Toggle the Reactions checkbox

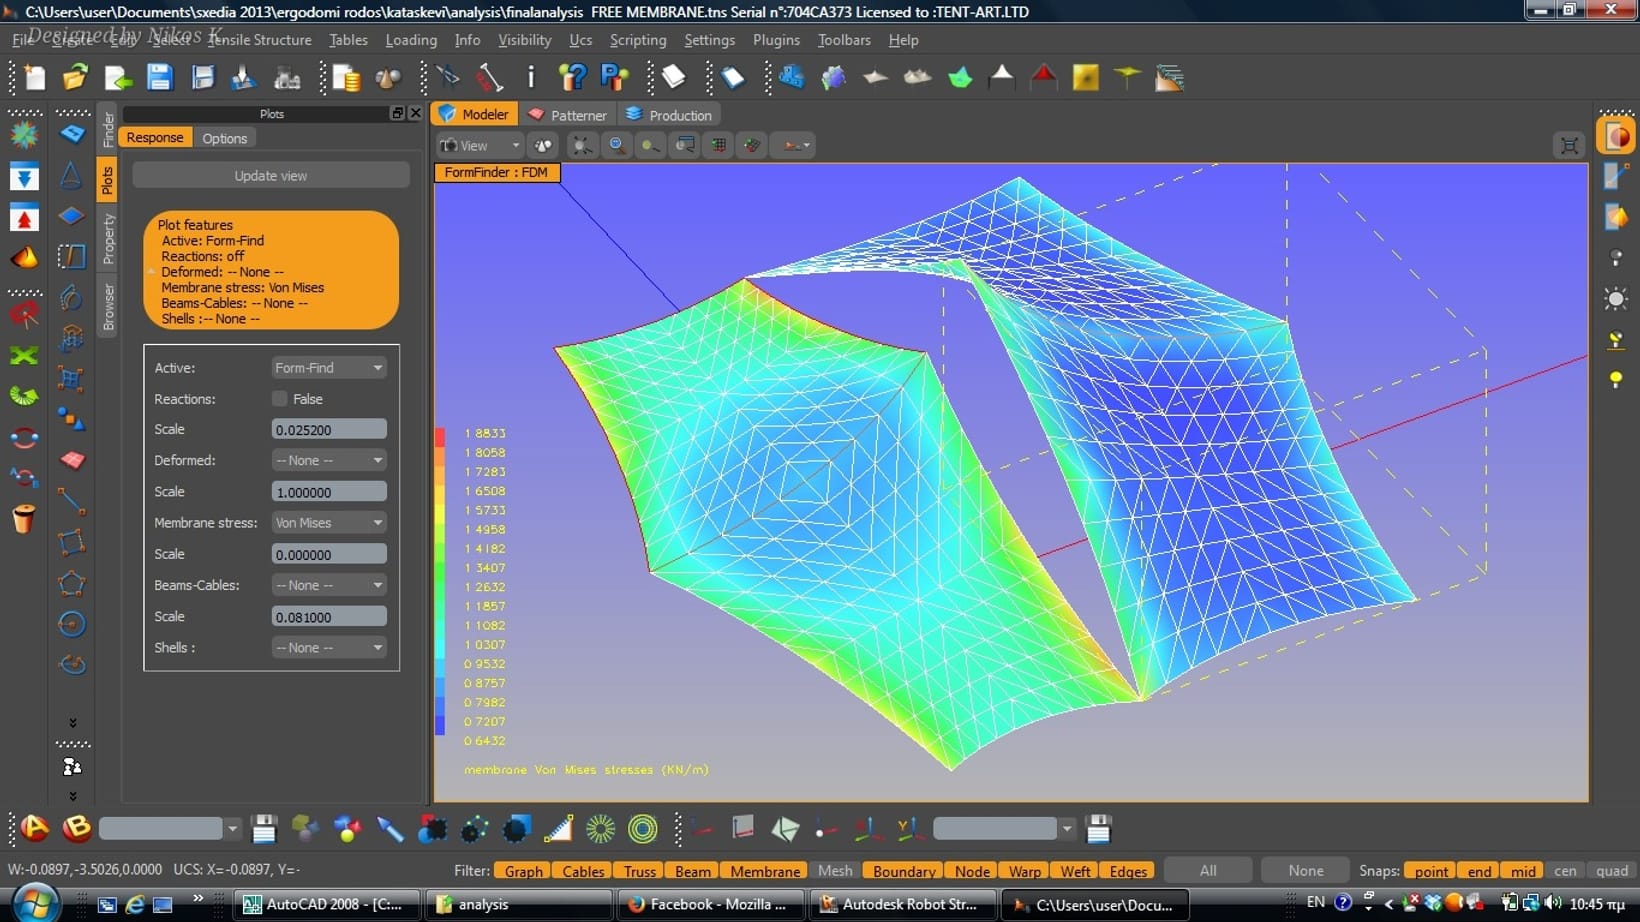click(280, 399)
